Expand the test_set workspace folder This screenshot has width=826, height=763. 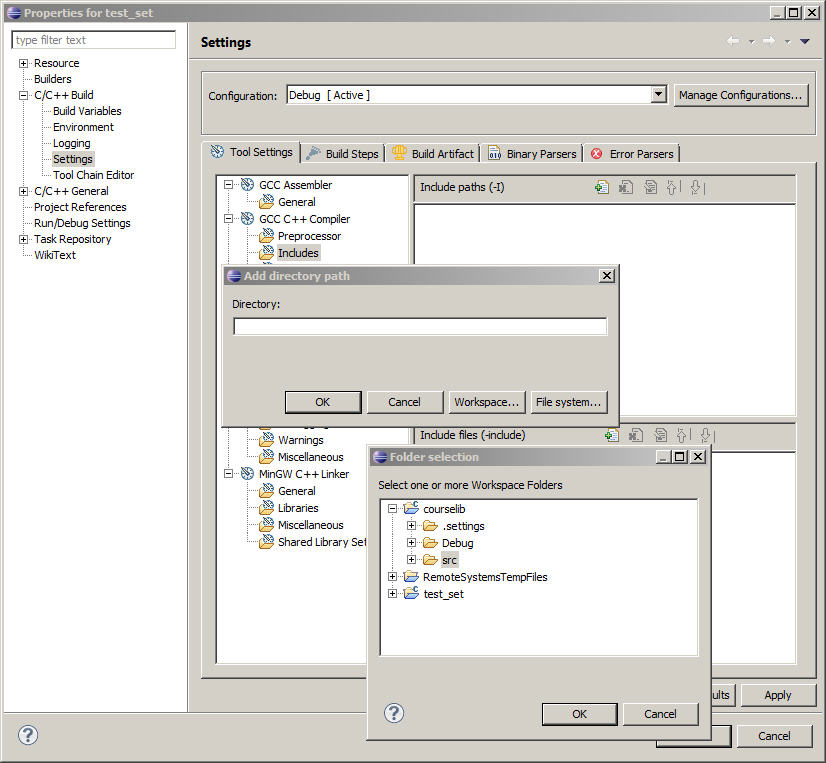tap(391, 594)
